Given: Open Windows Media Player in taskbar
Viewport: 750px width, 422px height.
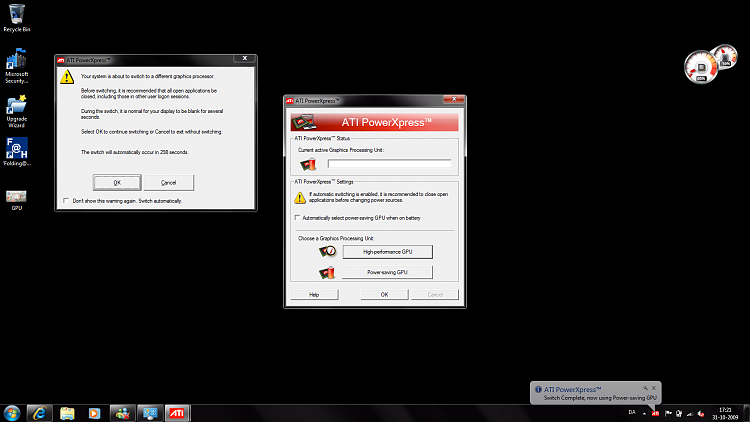Looking at the screenshot, I should pos(94,413).
